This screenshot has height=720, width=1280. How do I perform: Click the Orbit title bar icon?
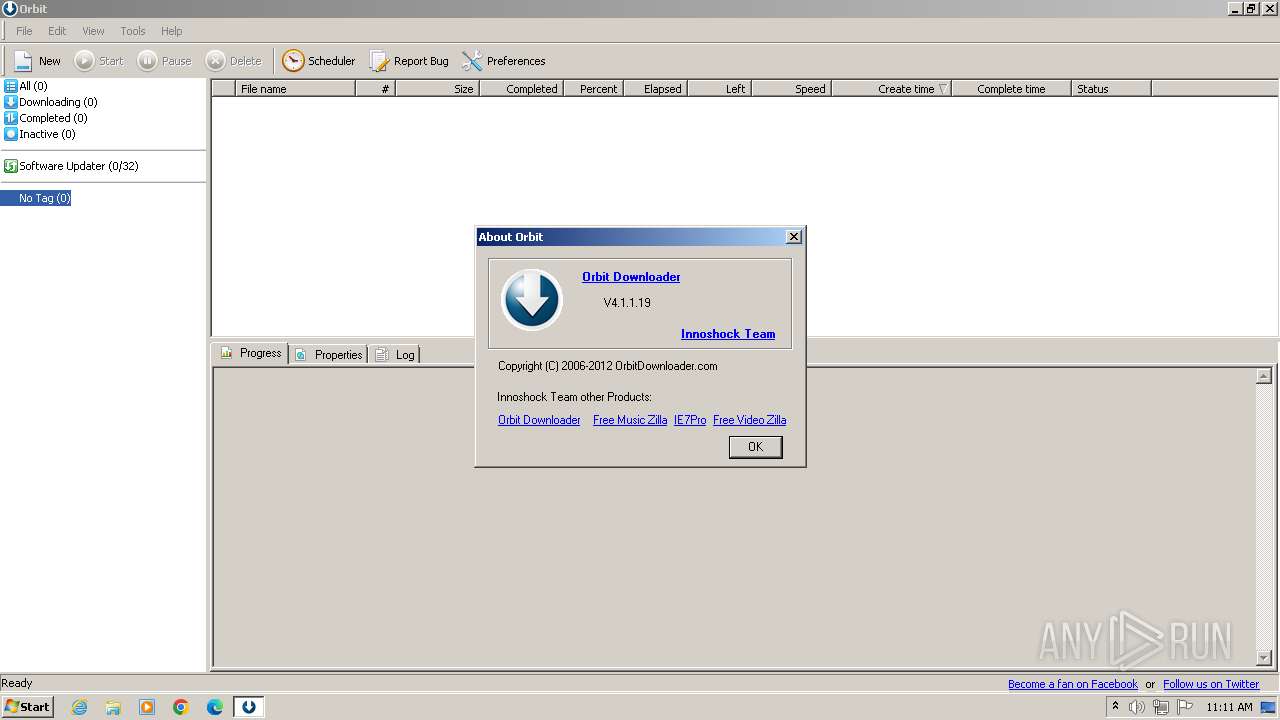pyautogui.click(x=10, y=9)
